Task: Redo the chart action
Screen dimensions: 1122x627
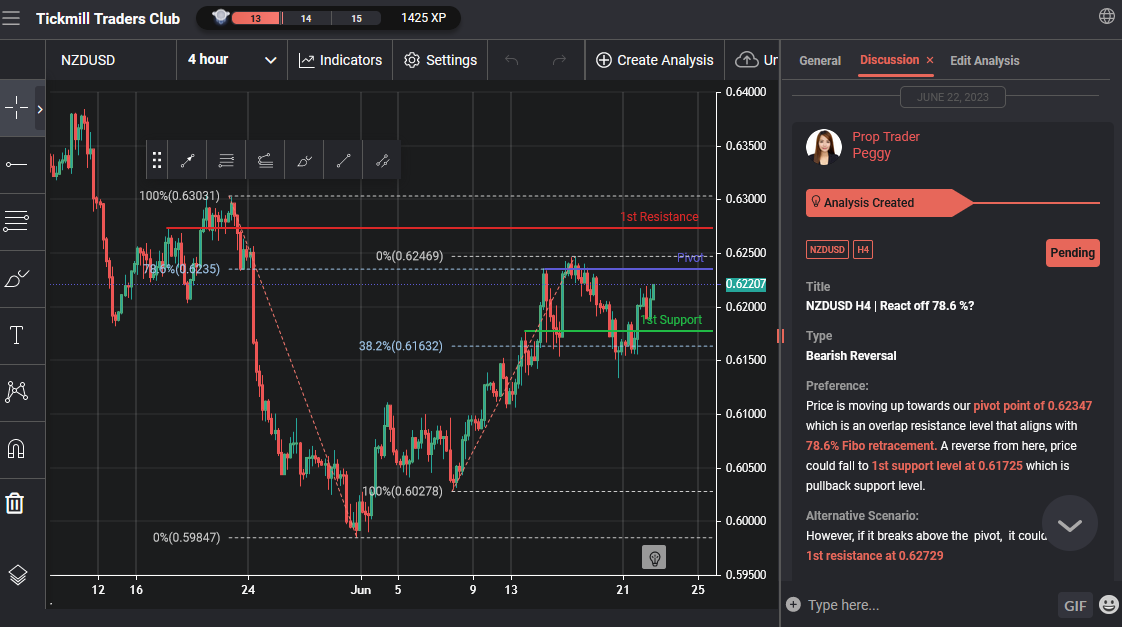Action: pyautogui.click(x=559, y=60)
